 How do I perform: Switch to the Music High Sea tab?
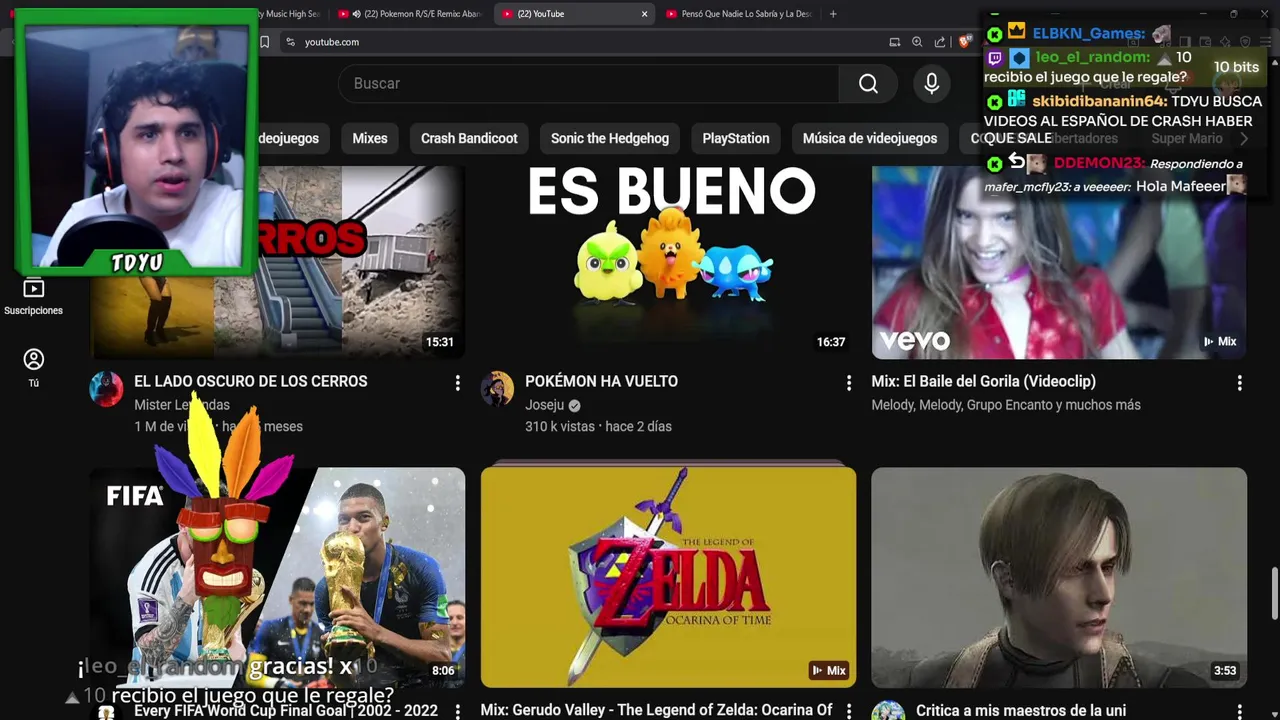coord(290,14)
